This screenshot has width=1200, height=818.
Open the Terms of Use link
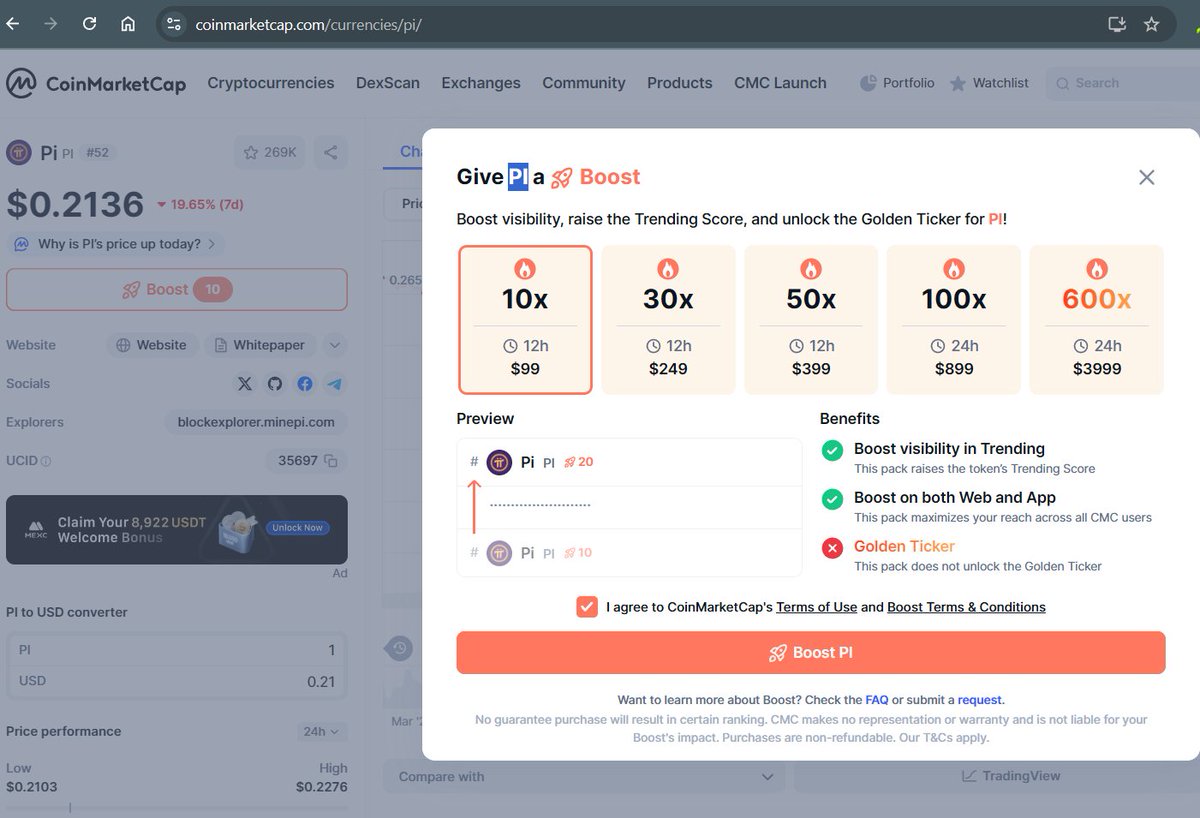pyautogui.click(x=816, y=607)
